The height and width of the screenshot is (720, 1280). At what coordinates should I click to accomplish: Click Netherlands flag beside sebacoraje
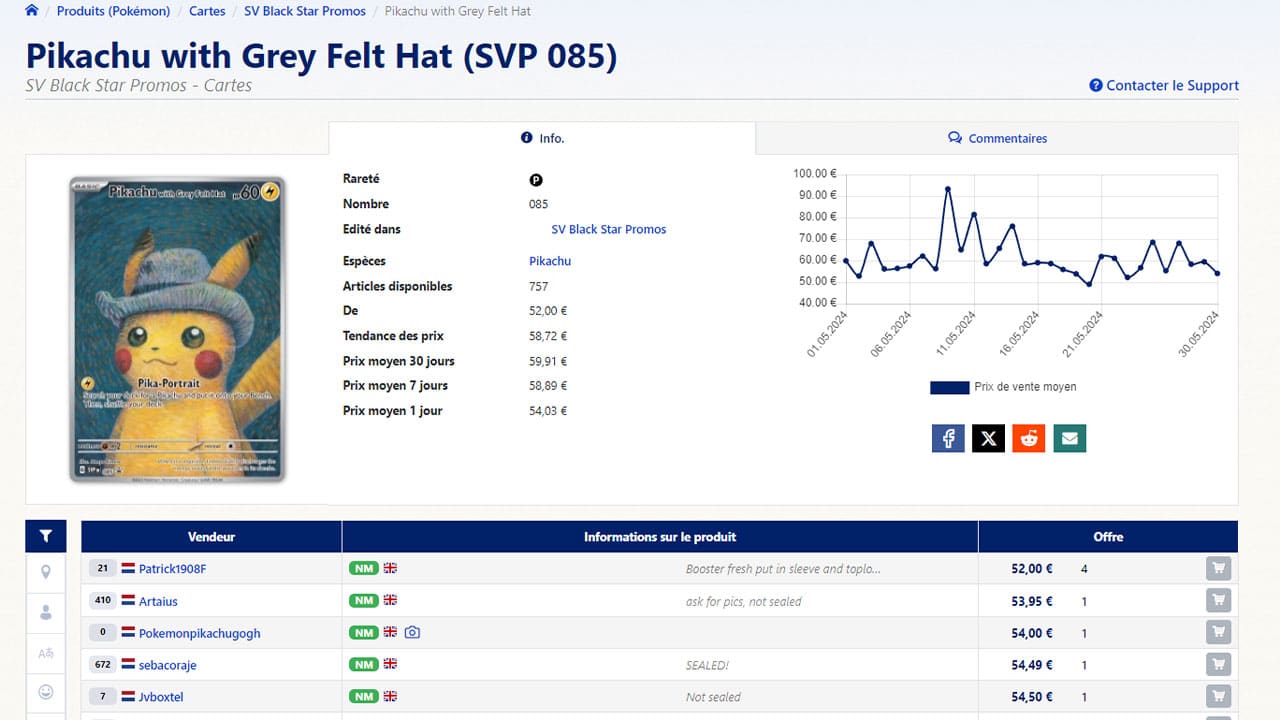128,665
